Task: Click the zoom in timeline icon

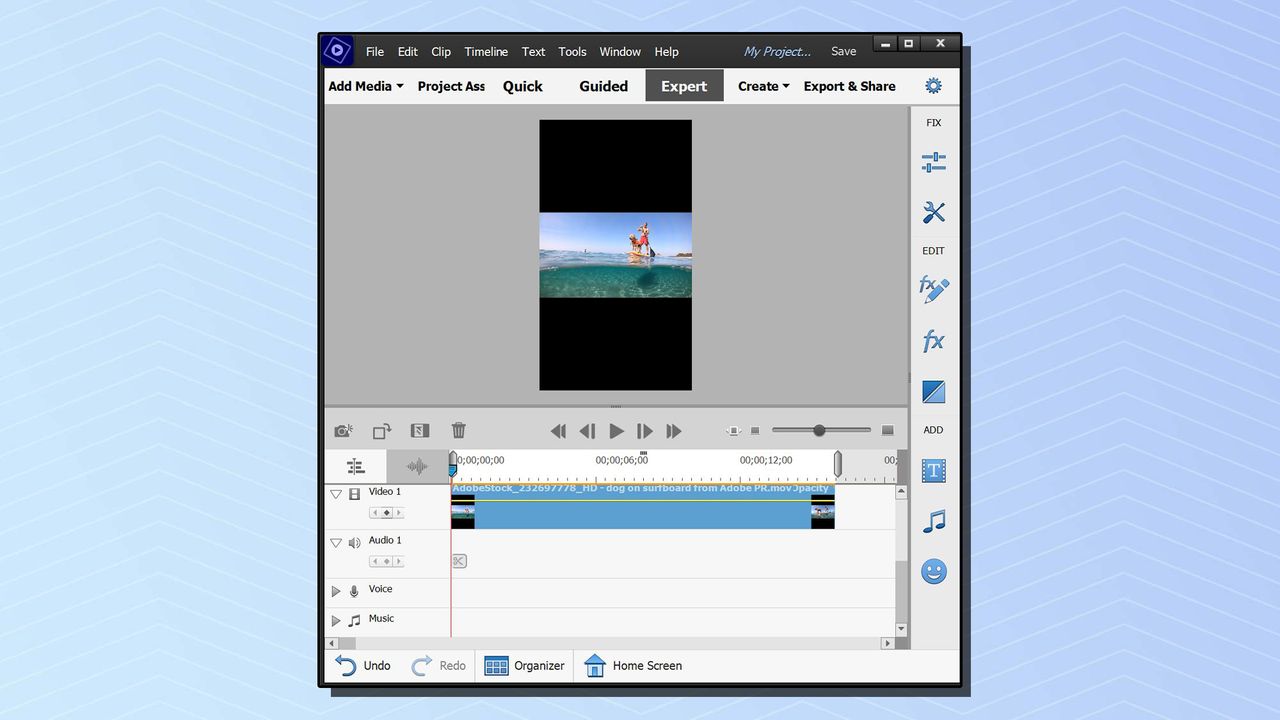Action: (887, 431)
